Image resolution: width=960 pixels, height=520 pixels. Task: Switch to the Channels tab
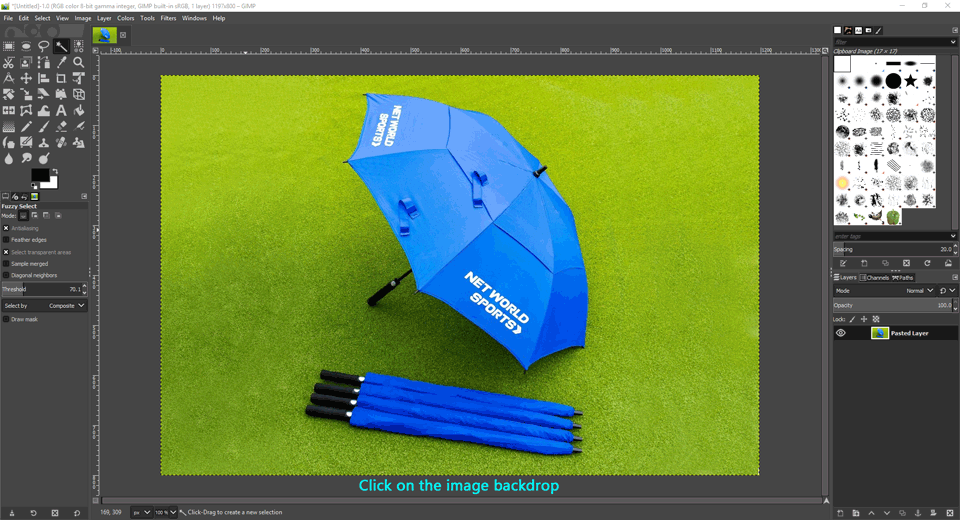point(874,277)
